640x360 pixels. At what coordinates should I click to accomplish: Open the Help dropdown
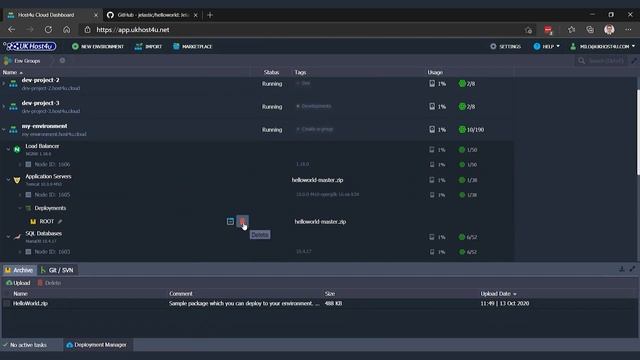pos(547,47)
